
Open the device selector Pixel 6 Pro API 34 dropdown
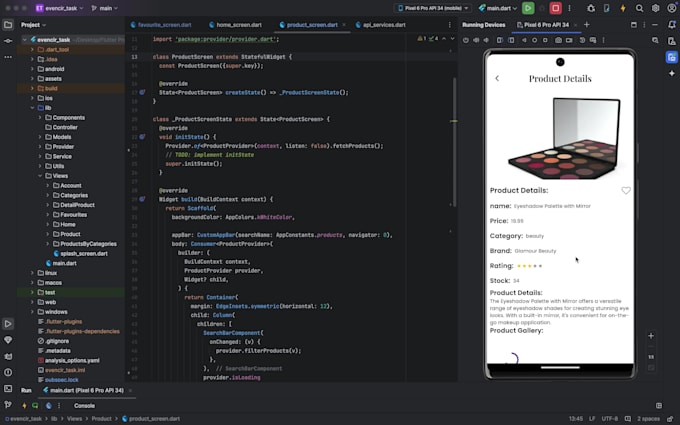433,8
